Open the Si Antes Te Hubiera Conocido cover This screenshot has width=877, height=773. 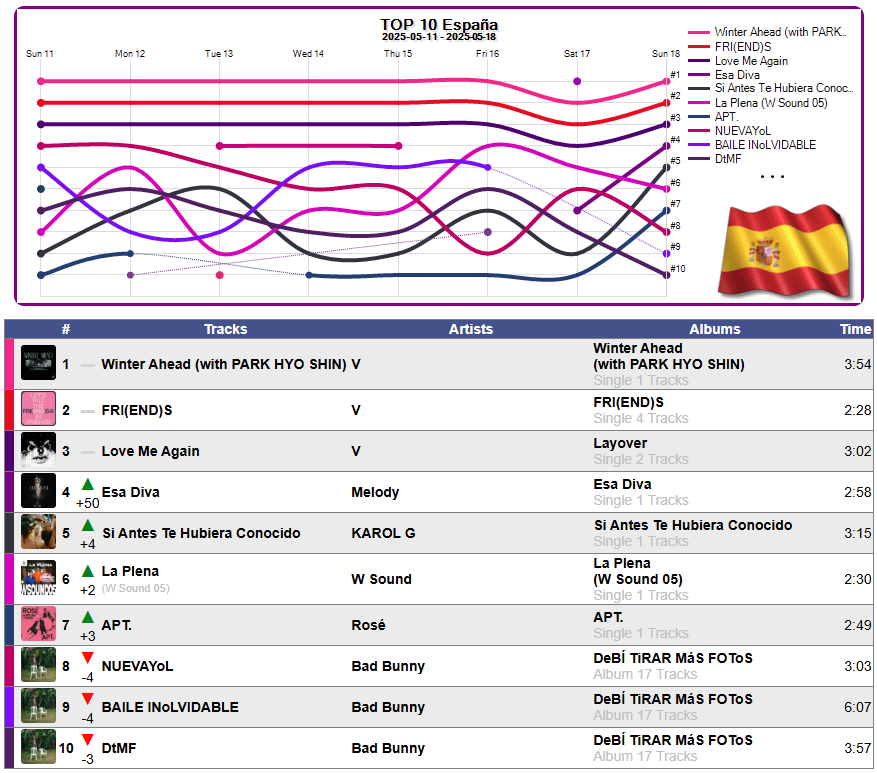click(x=38, y=531)
